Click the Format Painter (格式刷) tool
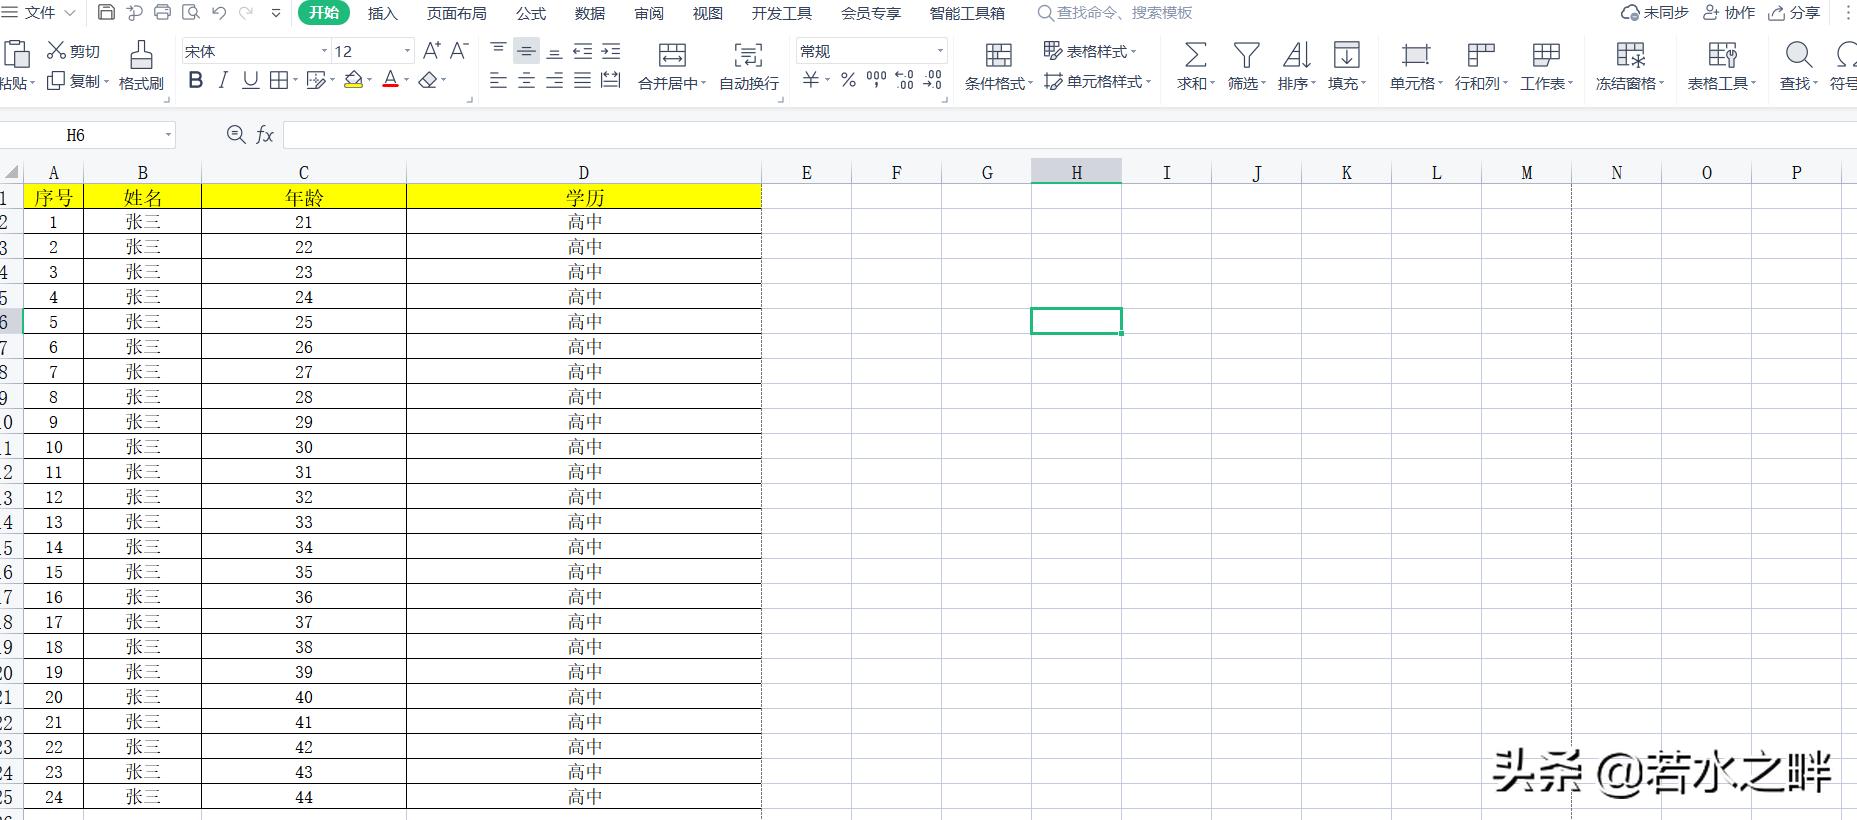Screen dimensions: 1857x820 pos(141,66)
